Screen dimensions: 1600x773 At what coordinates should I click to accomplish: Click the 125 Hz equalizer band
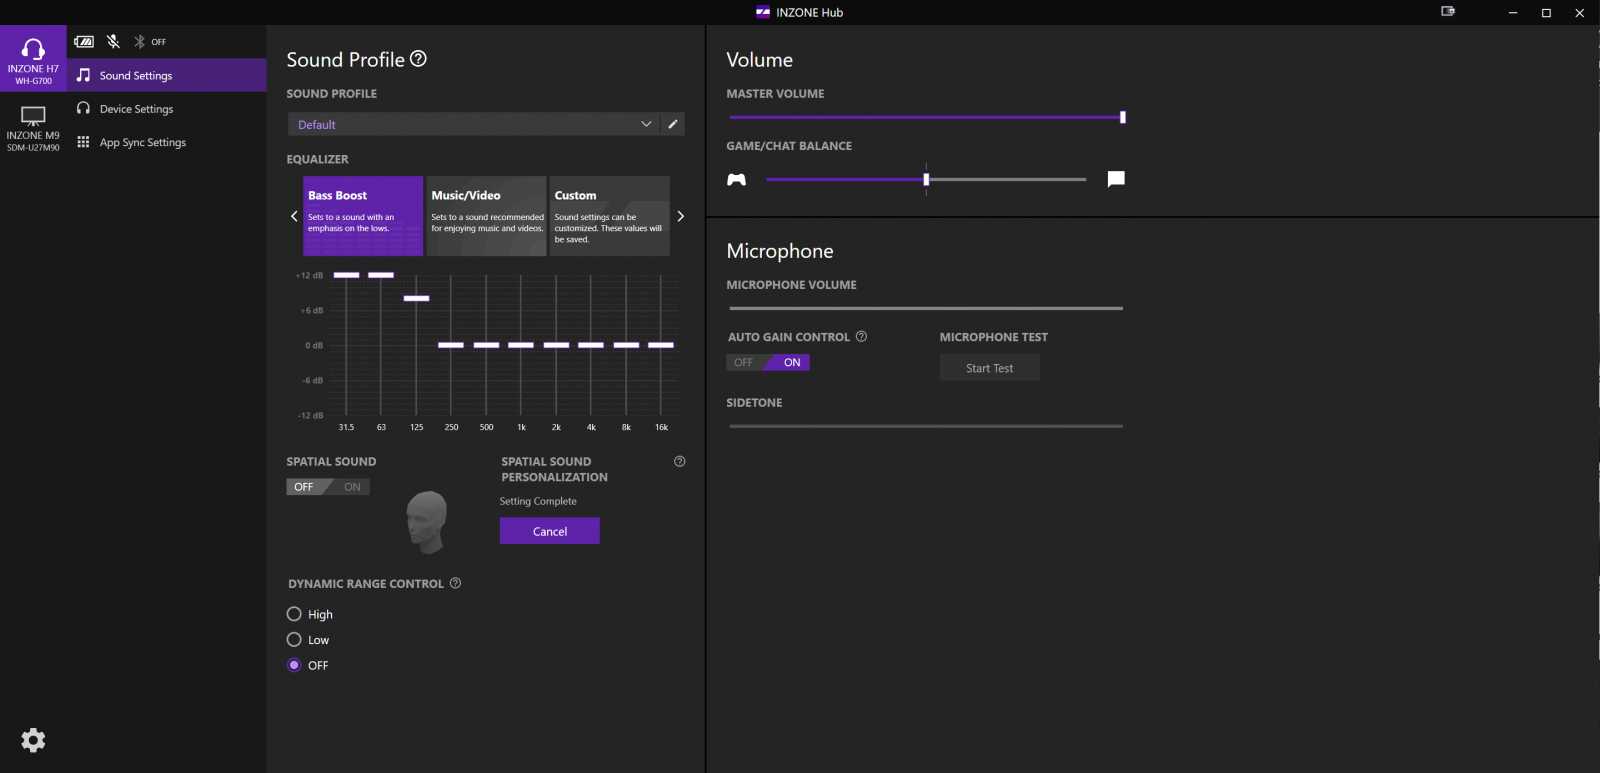tap(416, 298)
